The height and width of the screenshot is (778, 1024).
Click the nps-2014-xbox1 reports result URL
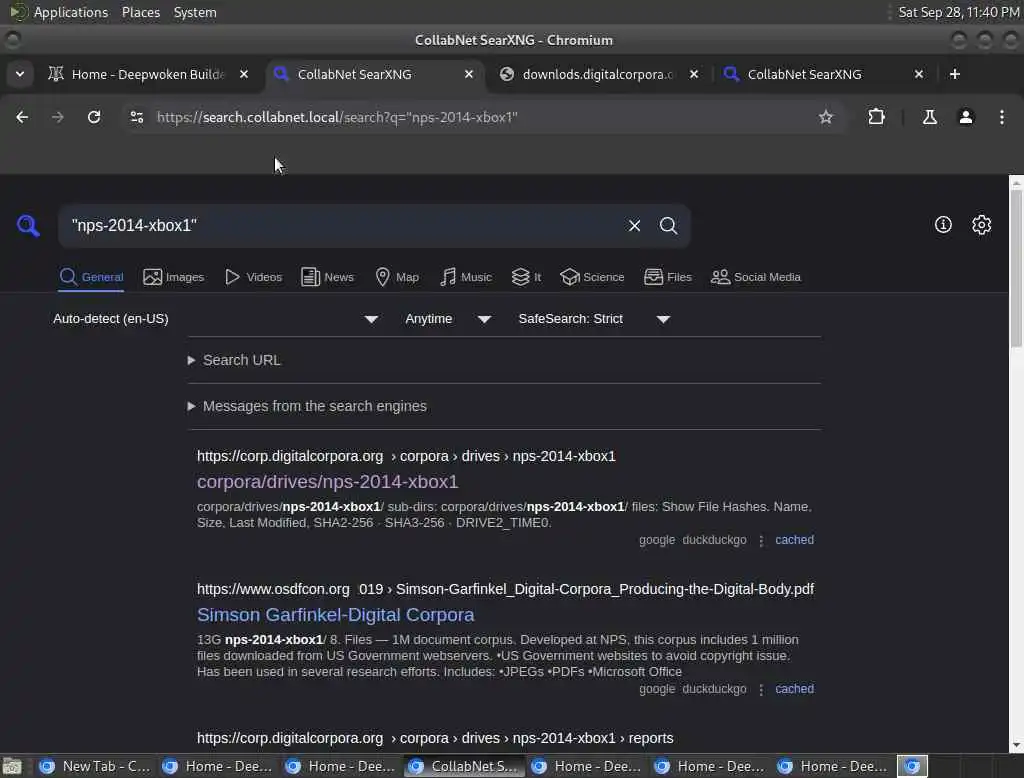pos(435,738)
